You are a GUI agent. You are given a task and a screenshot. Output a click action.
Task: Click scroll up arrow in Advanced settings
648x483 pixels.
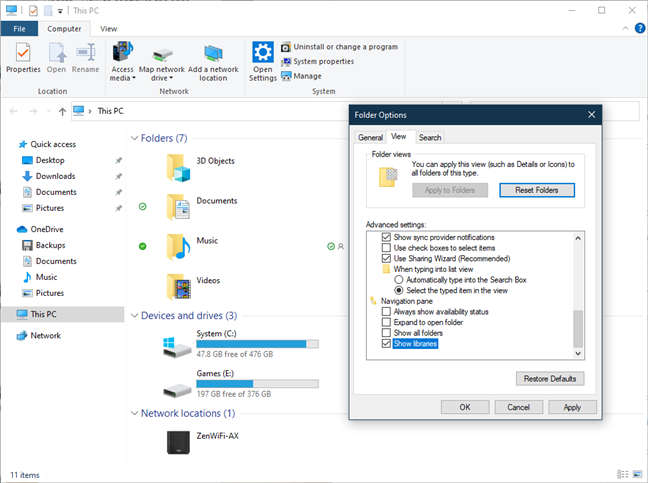point(578,238)
